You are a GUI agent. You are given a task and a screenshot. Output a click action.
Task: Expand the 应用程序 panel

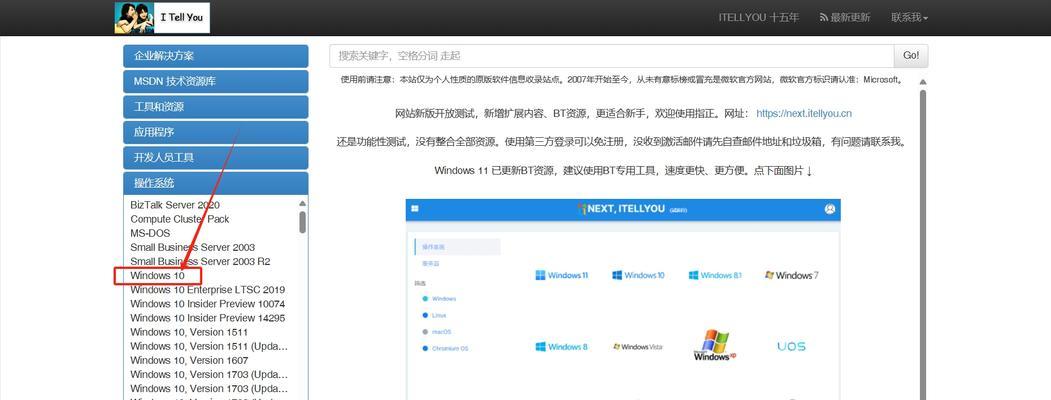click(x=216, y=133)
